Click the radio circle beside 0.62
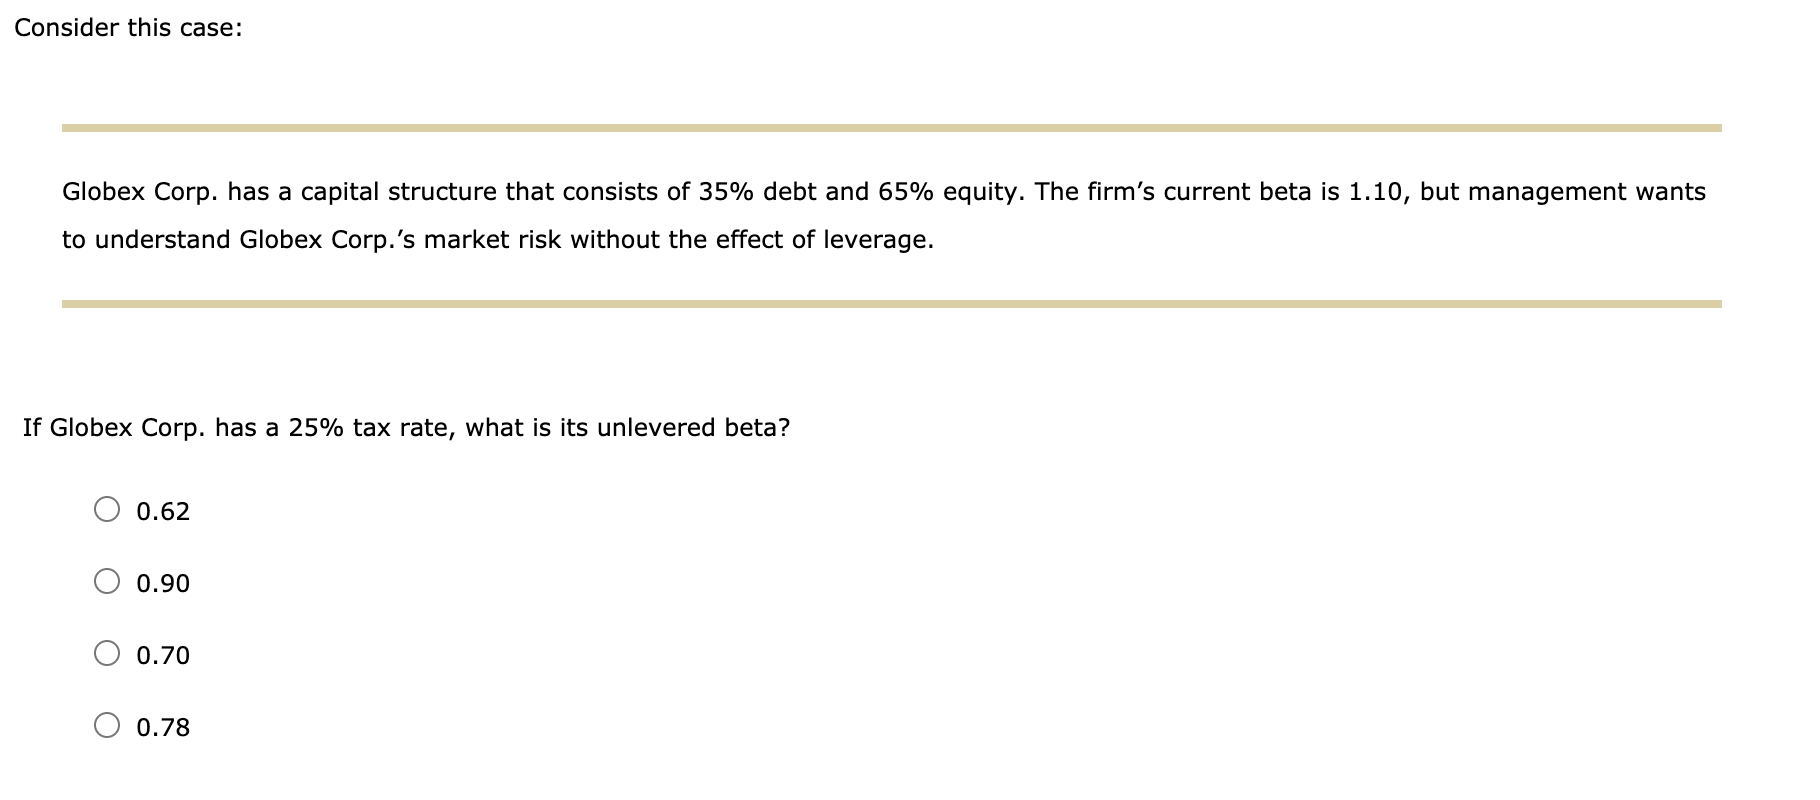 point(108,510)
